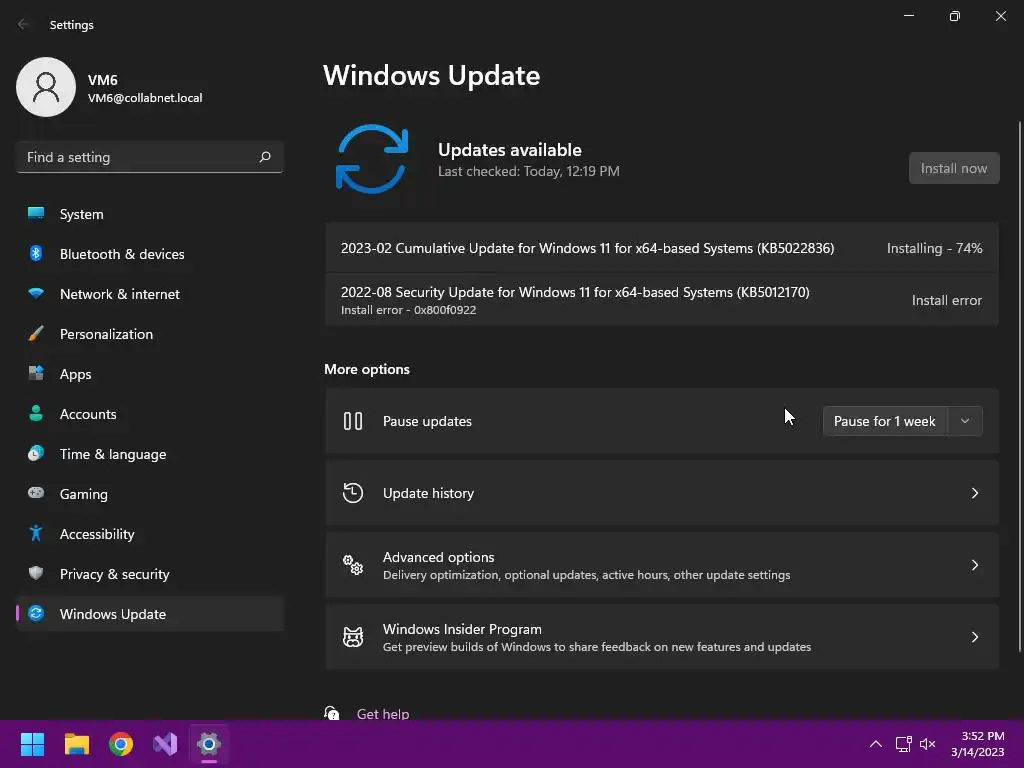1024x768 pixels.
Task: Open Privacy & security settings
Action: (150, 574)
